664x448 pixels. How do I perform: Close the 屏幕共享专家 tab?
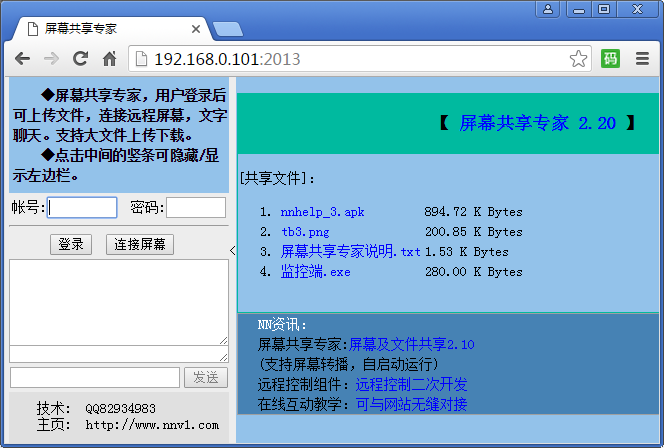point(196,29)
